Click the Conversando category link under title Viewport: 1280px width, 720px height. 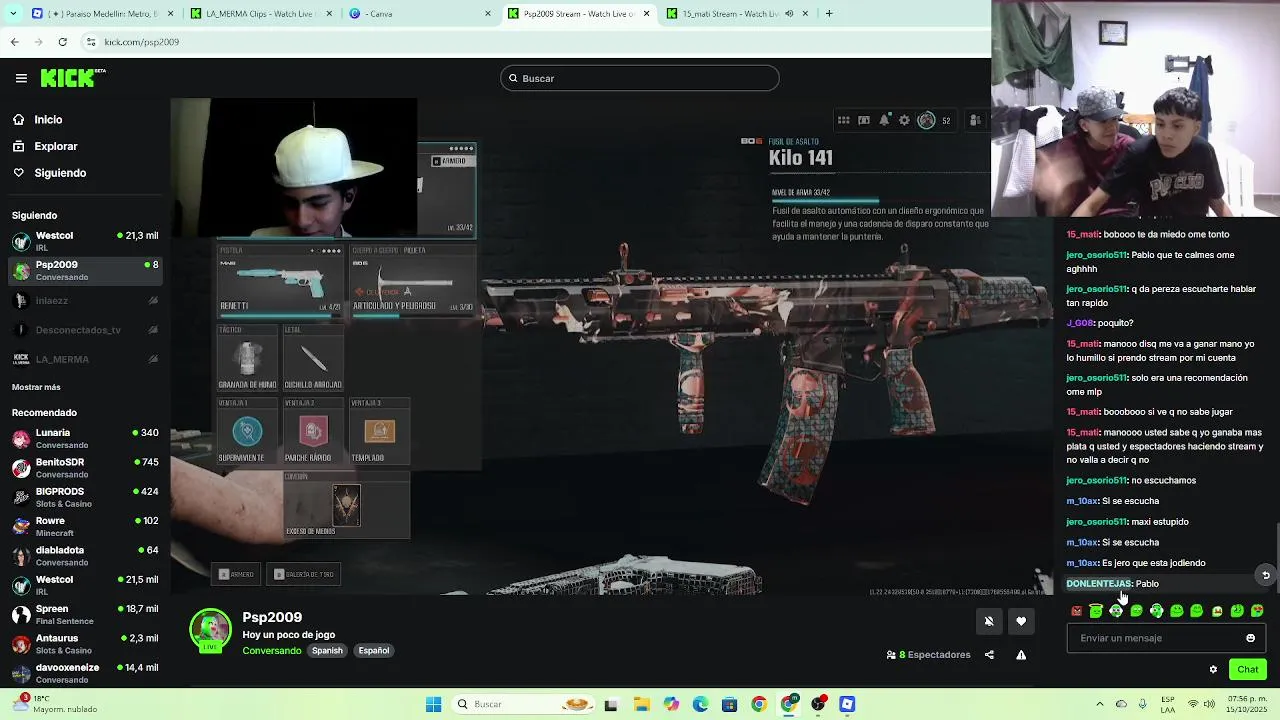click(272, 651)
